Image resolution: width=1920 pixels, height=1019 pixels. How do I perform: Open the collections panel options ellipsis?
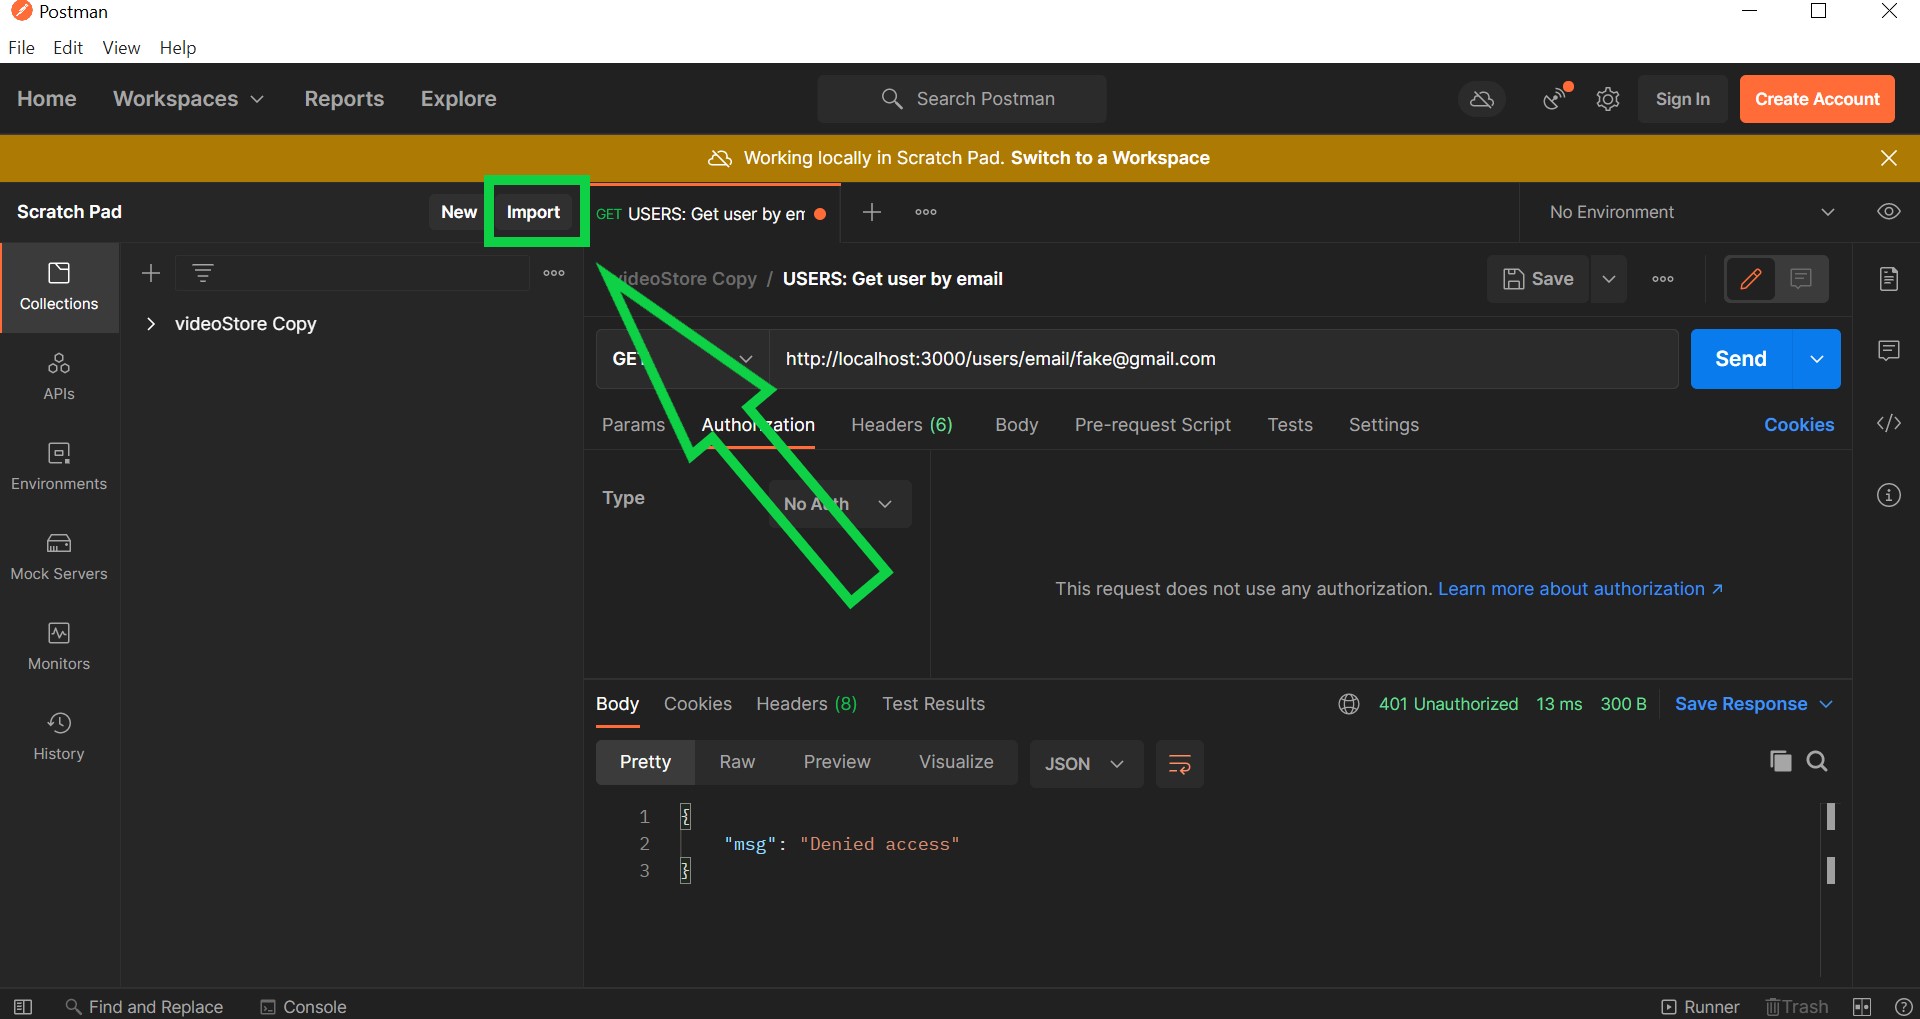coord(554,273)
